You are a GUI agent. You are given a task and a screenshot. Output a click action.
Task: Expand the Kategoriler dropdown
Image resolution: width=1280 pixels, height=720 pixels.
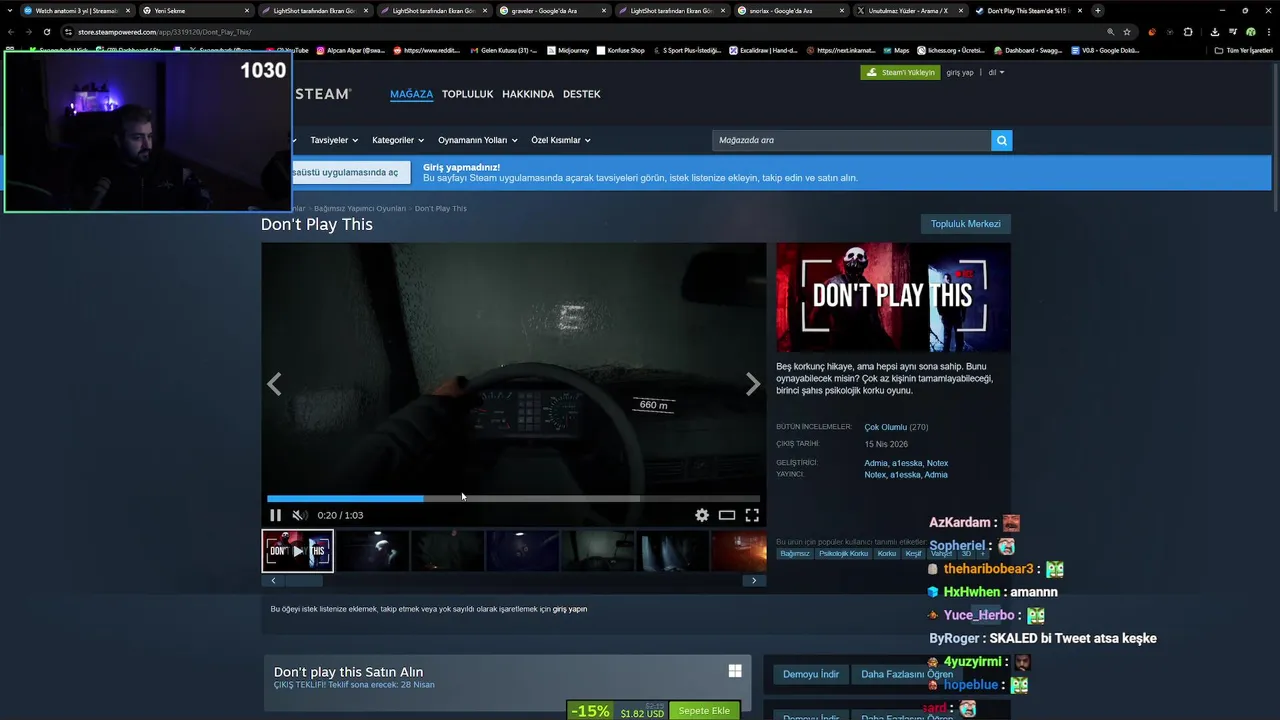[x=398, y=140]
